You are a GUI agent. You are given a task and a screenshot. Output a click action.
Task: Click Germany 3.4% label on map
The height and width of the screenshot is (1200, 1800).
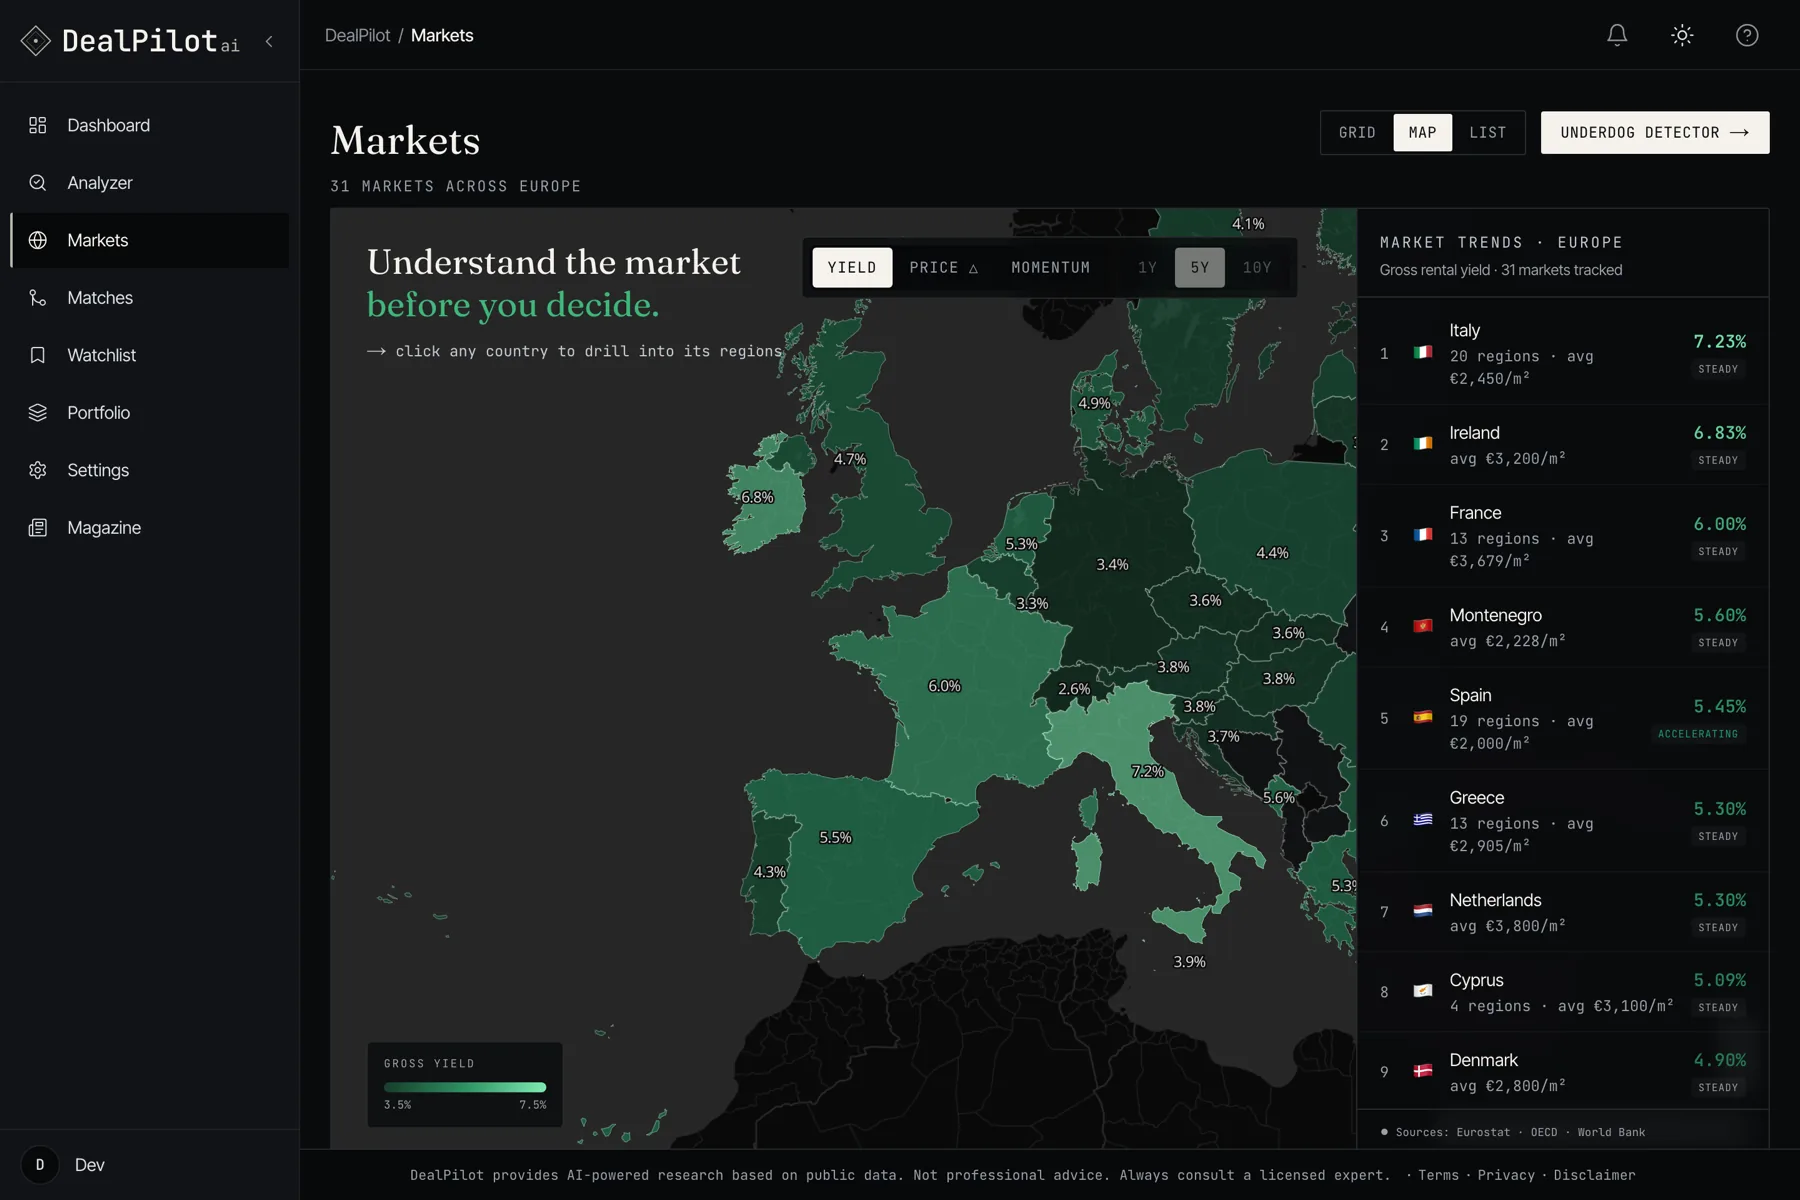(1112, 565)
